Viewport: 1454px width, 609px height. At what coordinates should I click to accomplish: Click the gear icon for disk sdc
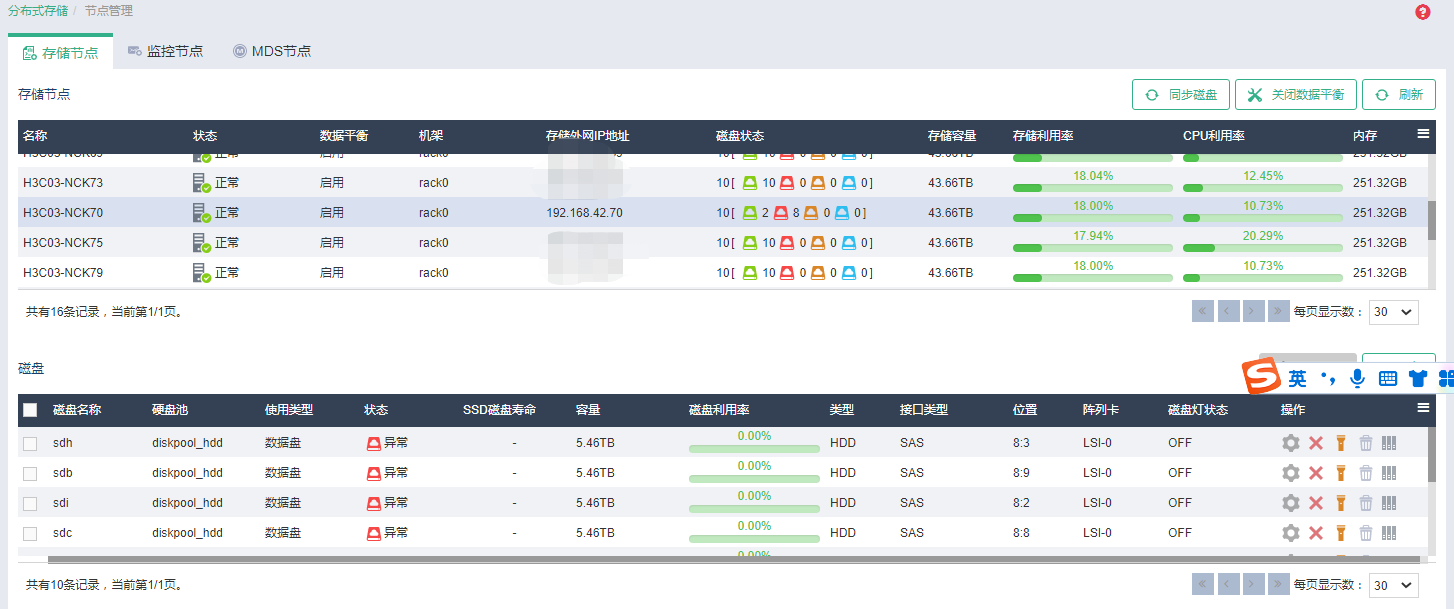pos(1291,533)
